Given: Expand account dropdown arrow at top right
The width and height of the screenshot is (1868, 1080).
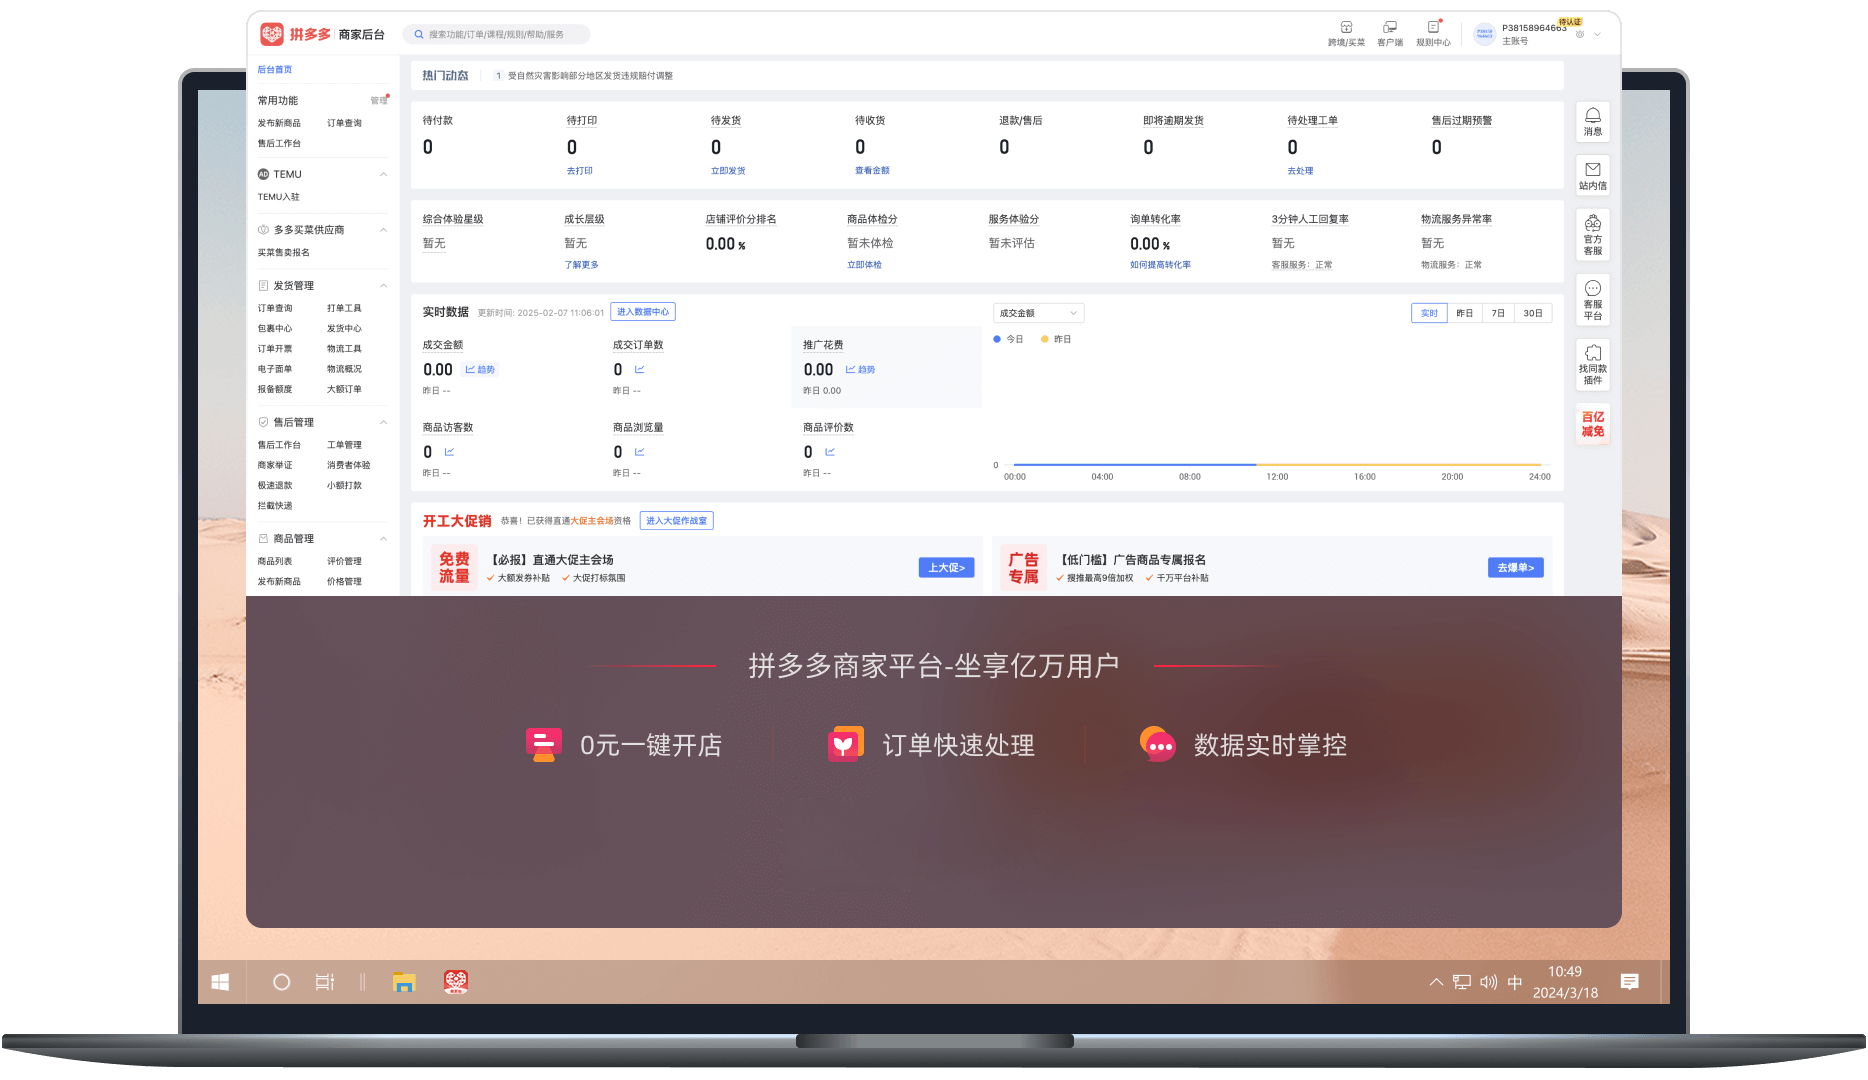Looking at the screenshot, I should [1597, 34].
